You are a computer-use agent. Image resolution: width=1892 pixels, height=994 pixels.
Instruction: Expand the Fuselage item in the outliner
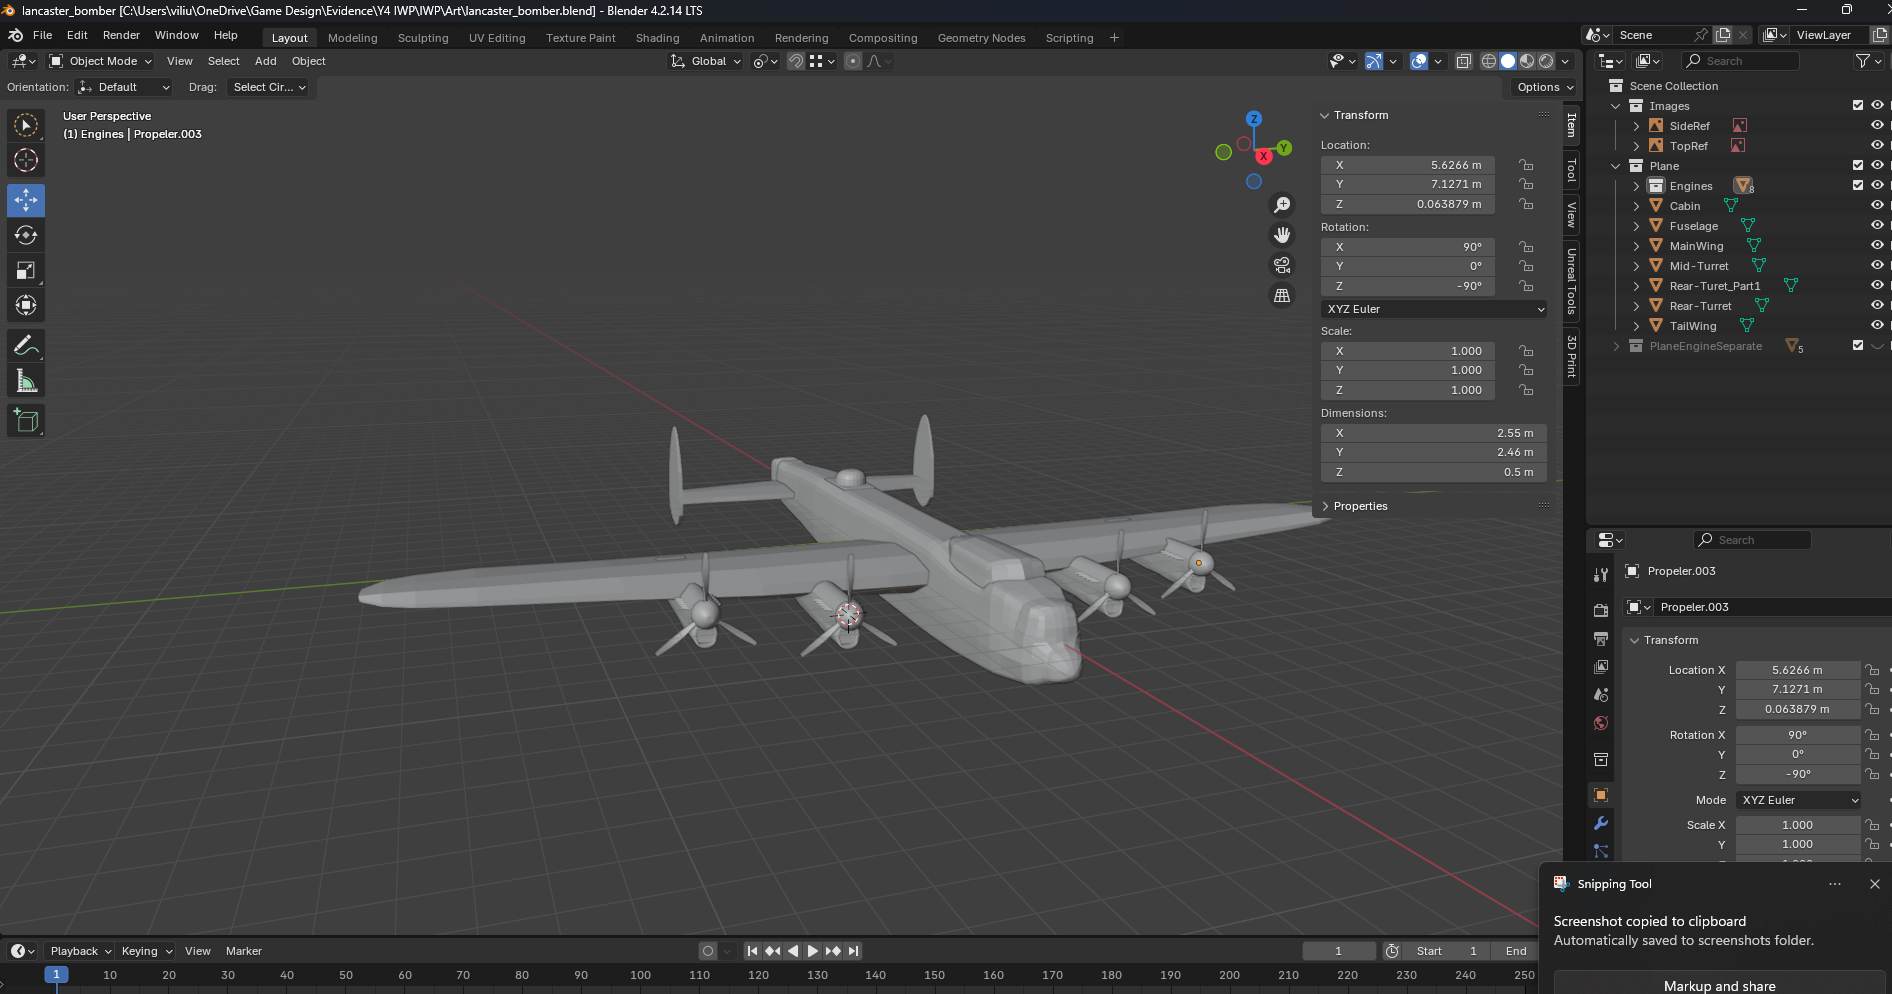pyautogui.click(x=1637, y=225)
